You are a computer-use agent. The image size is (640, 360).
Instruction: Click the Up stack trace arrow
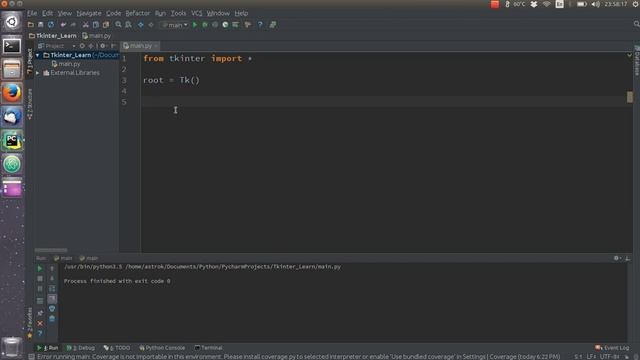(x=52, y=269)
